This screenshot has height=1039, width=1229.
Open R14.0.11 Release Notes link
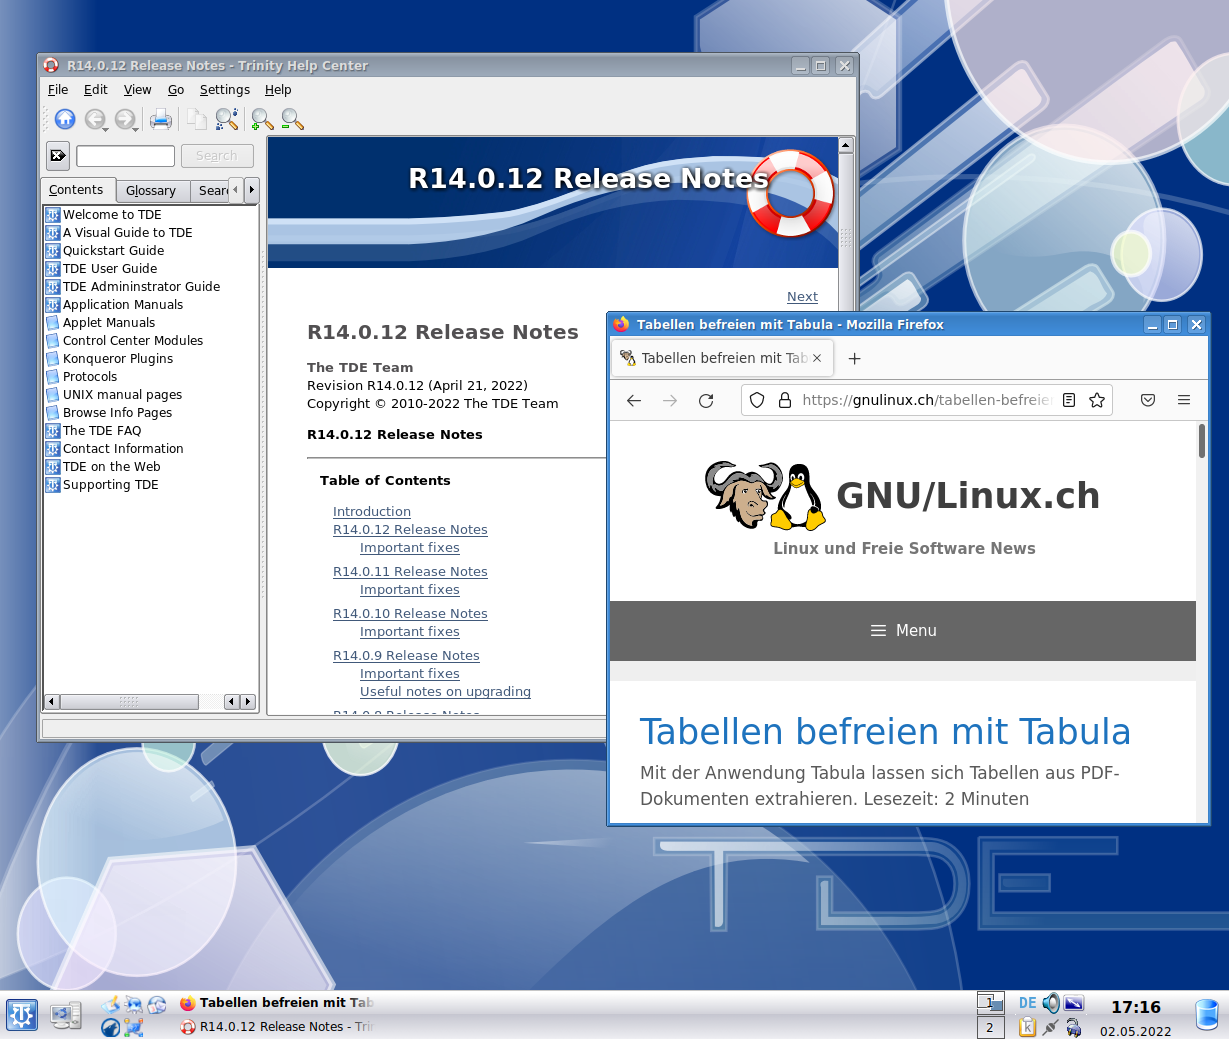coord(410,572)
